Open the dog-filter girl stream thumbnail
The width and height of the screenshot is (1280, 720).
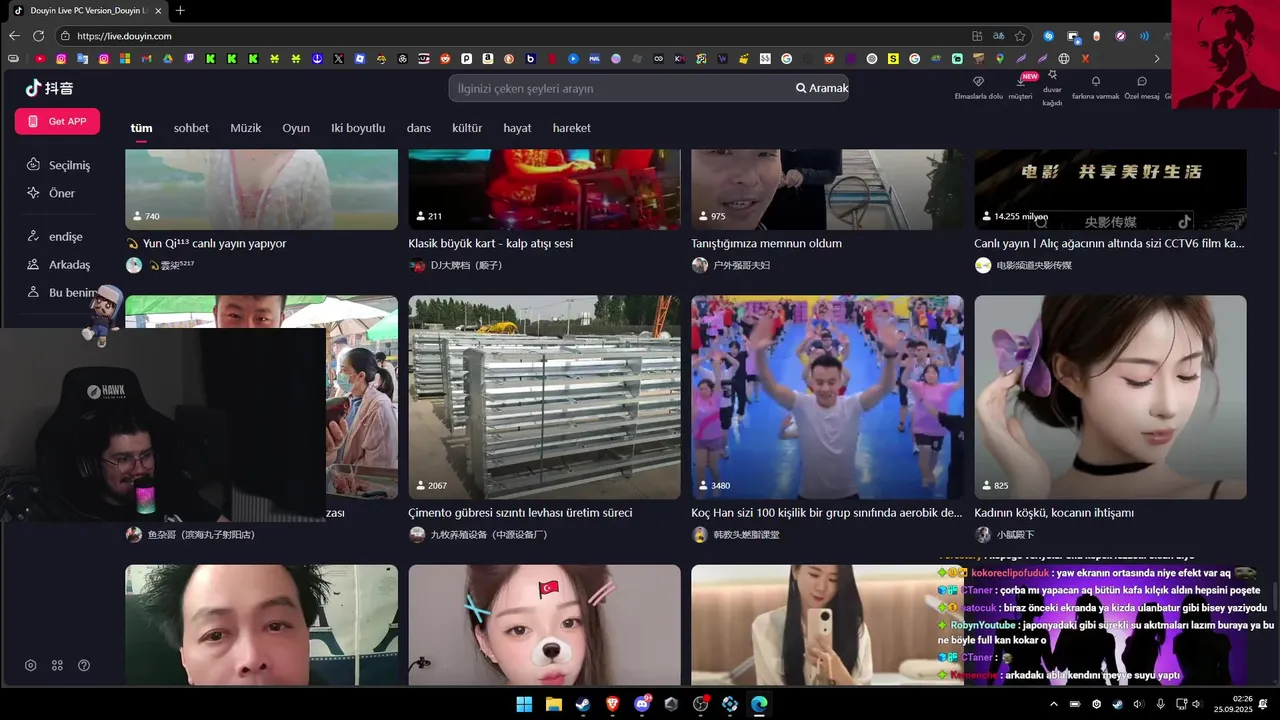click(544, 625)
